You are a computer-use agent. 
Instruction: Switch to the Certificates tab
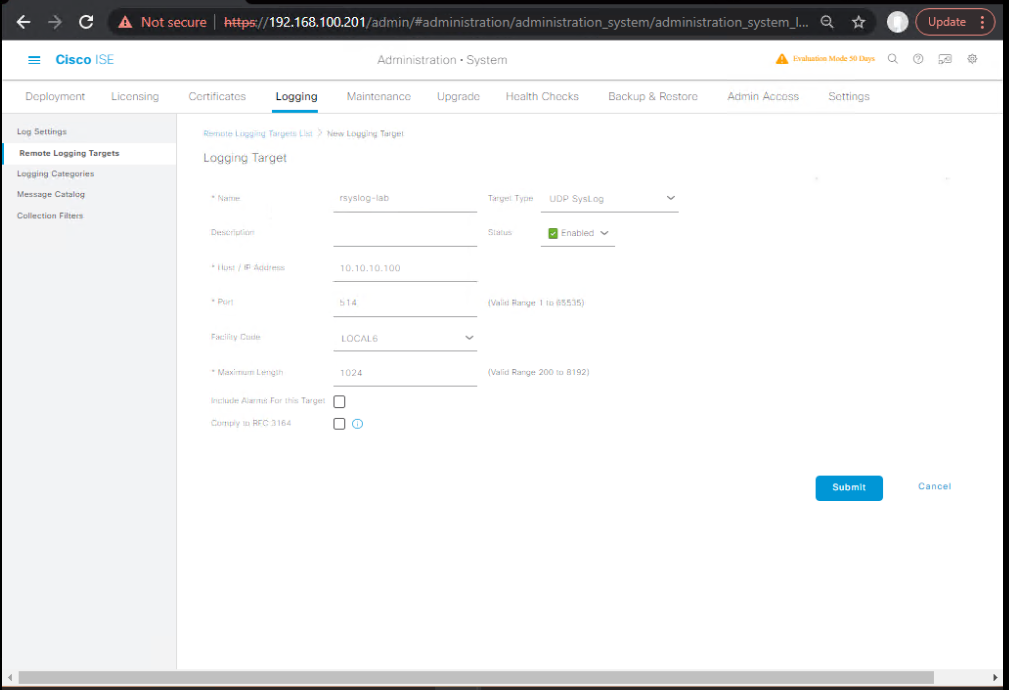[217, 96]
